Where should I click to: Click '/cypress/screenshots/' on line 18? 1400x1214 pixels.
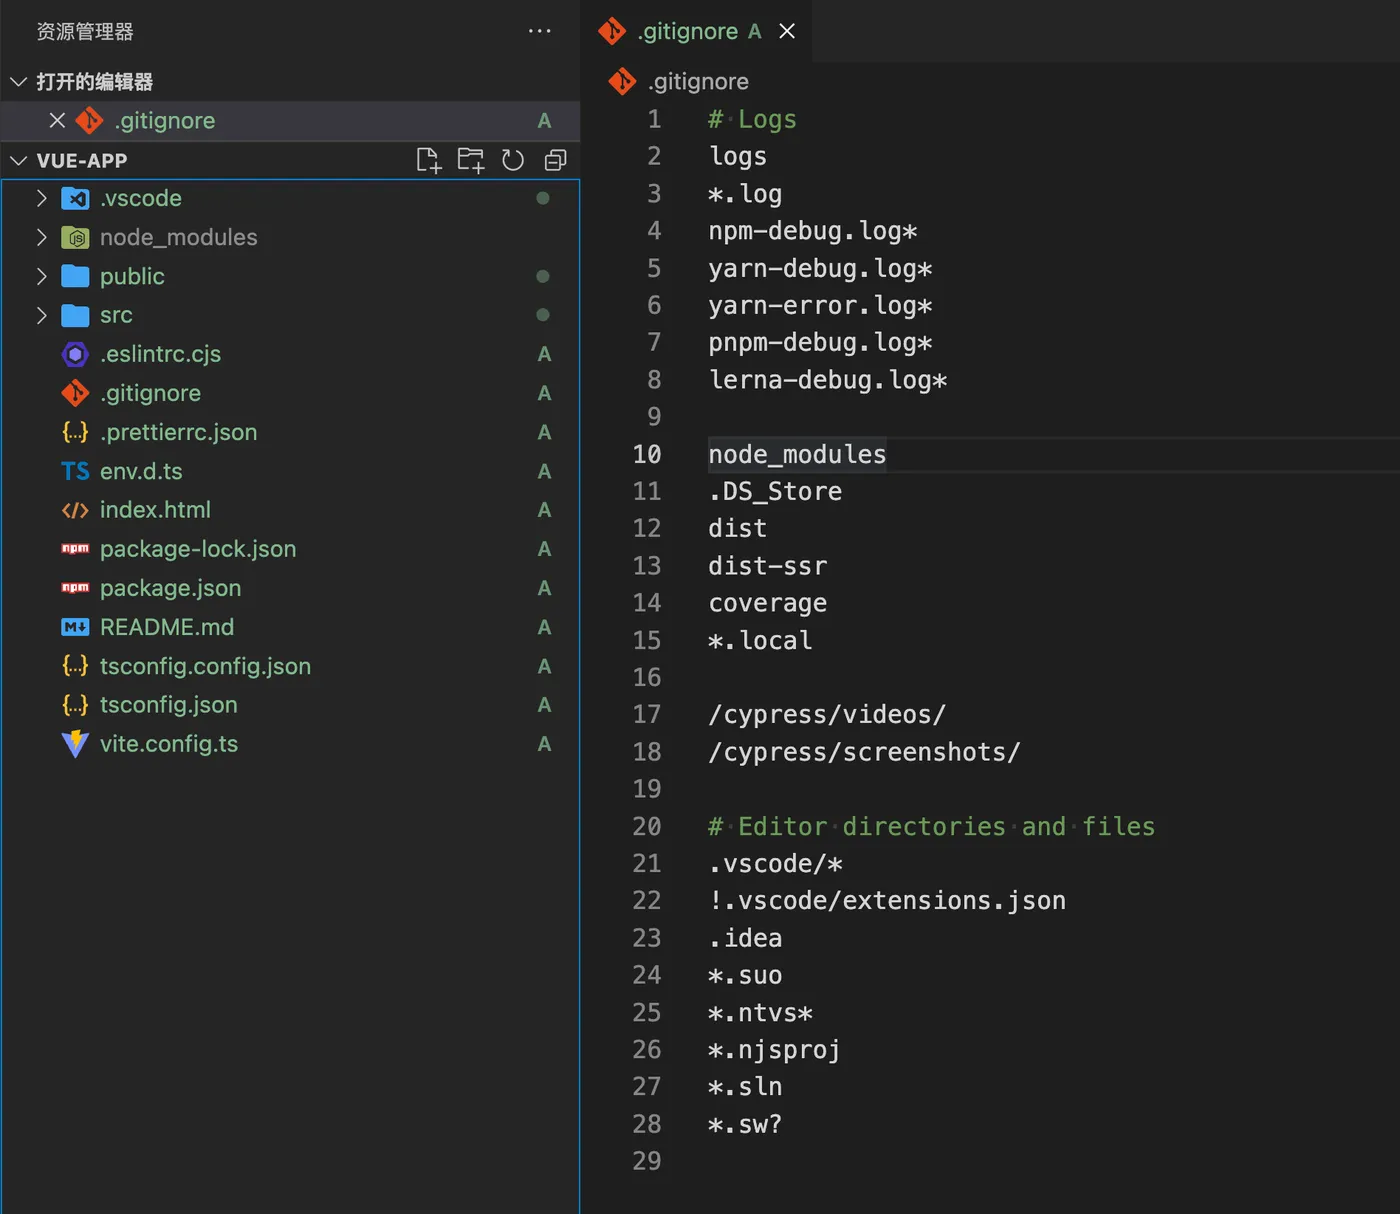(864, 752)
